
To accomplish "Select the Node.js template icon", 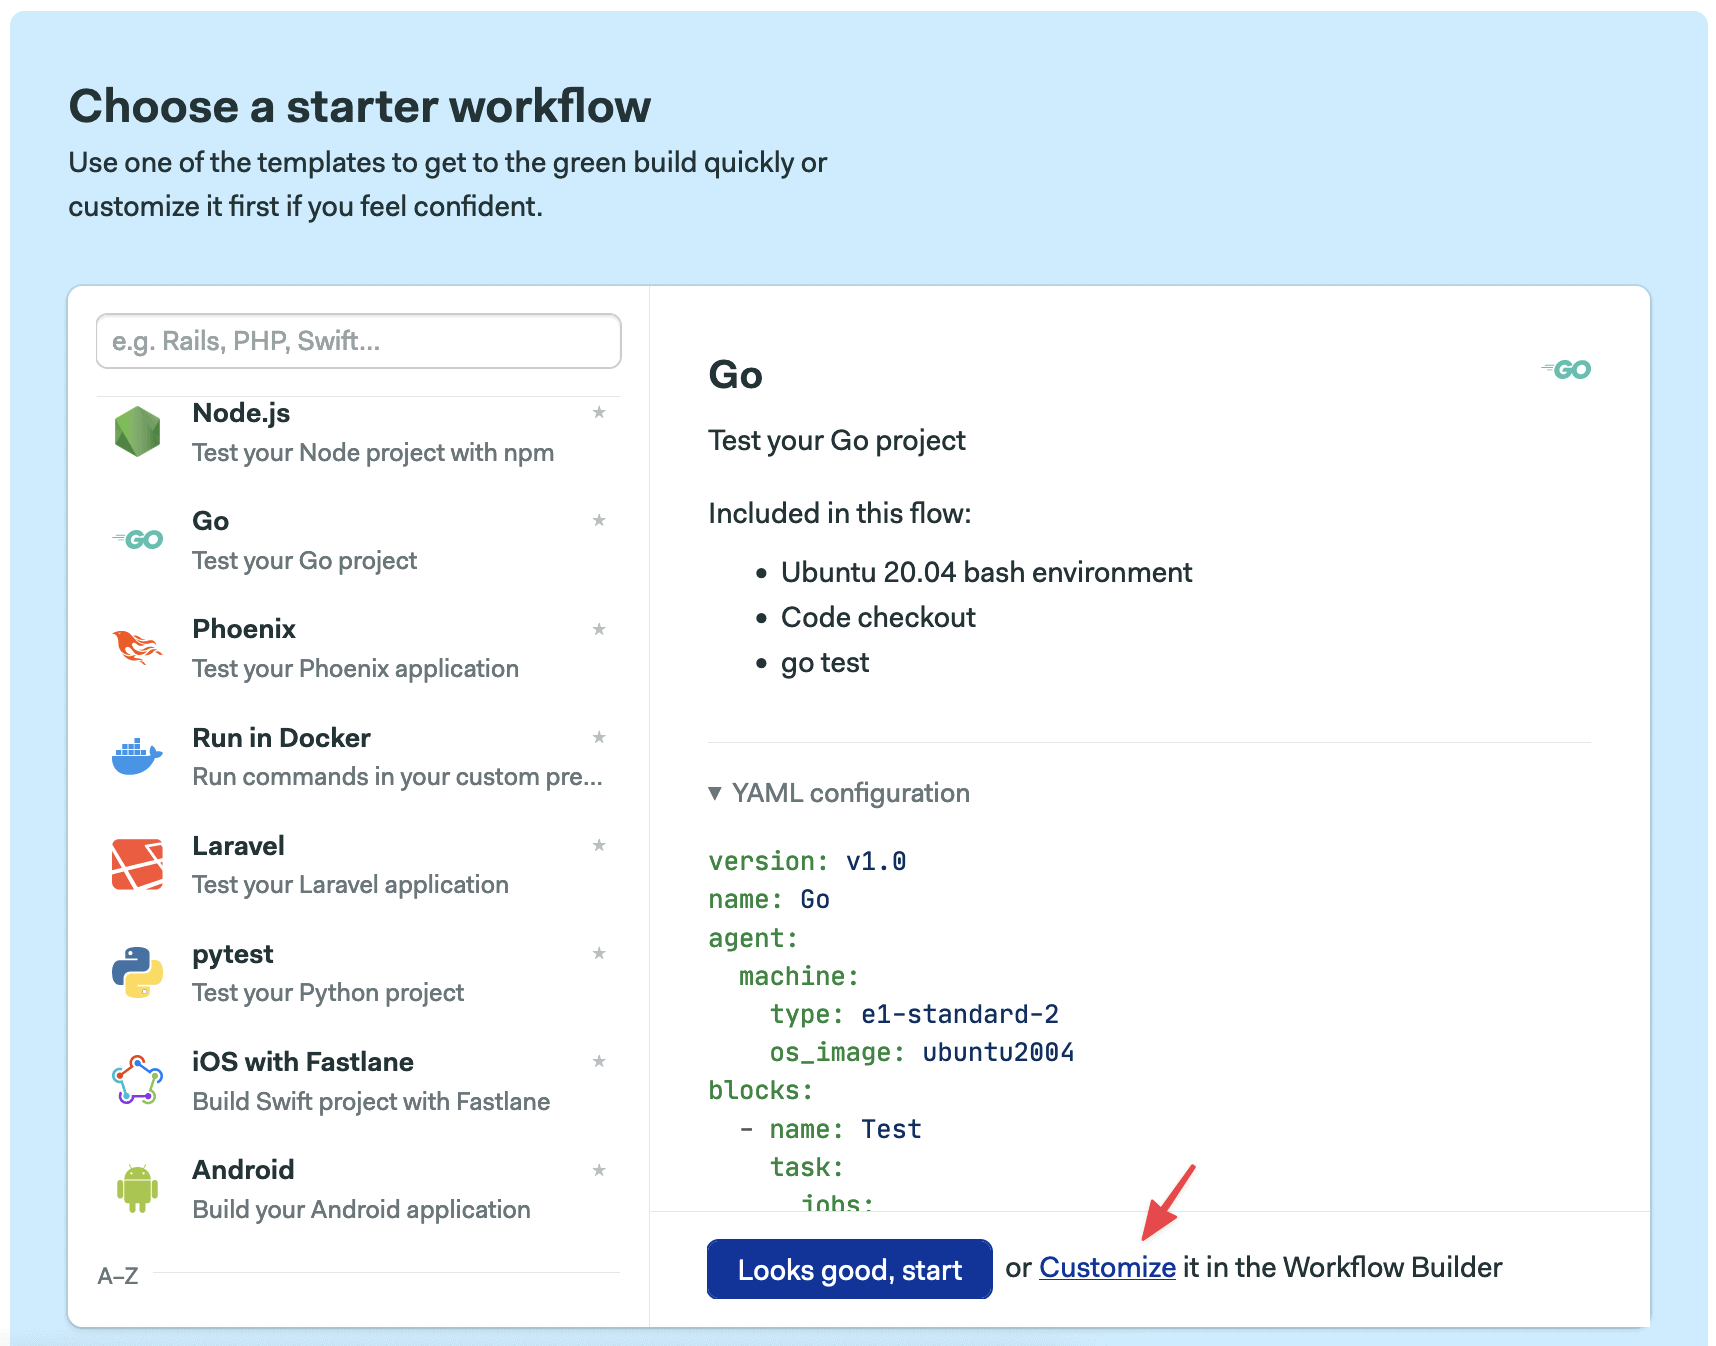I will click(137, 431).
